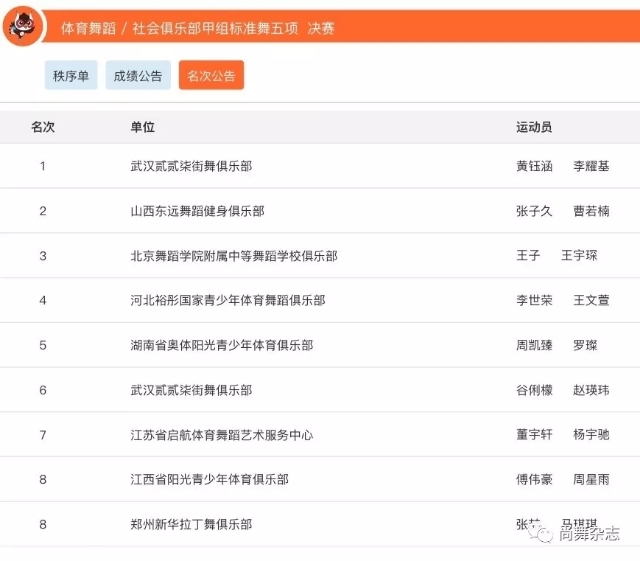The image size is (640, 561).
Task: Click athlete name 王文萱
Action: (591, 301)
